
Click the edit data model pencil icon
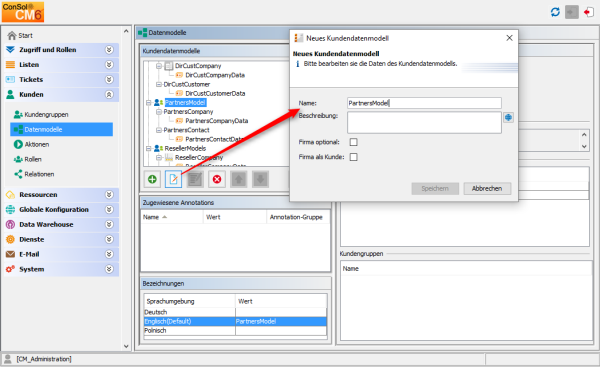pyautogui.click(x=173, y=179)
